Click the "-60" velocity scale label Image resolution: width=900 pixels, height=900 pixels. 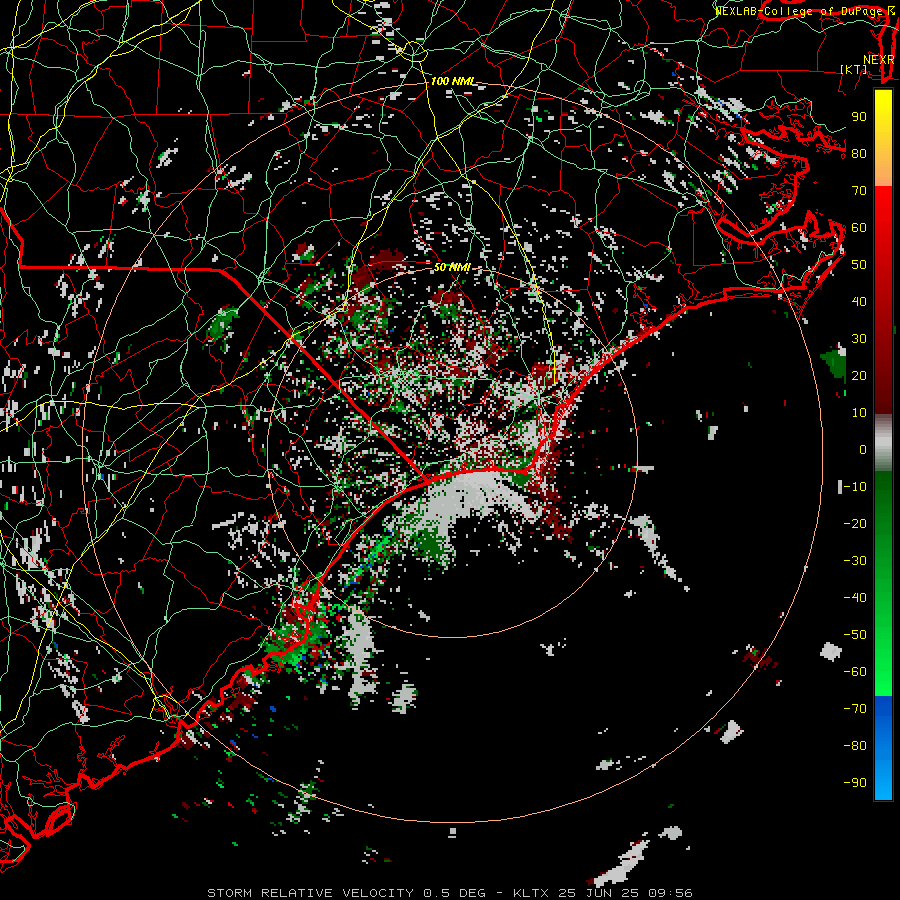coord(855,672)
